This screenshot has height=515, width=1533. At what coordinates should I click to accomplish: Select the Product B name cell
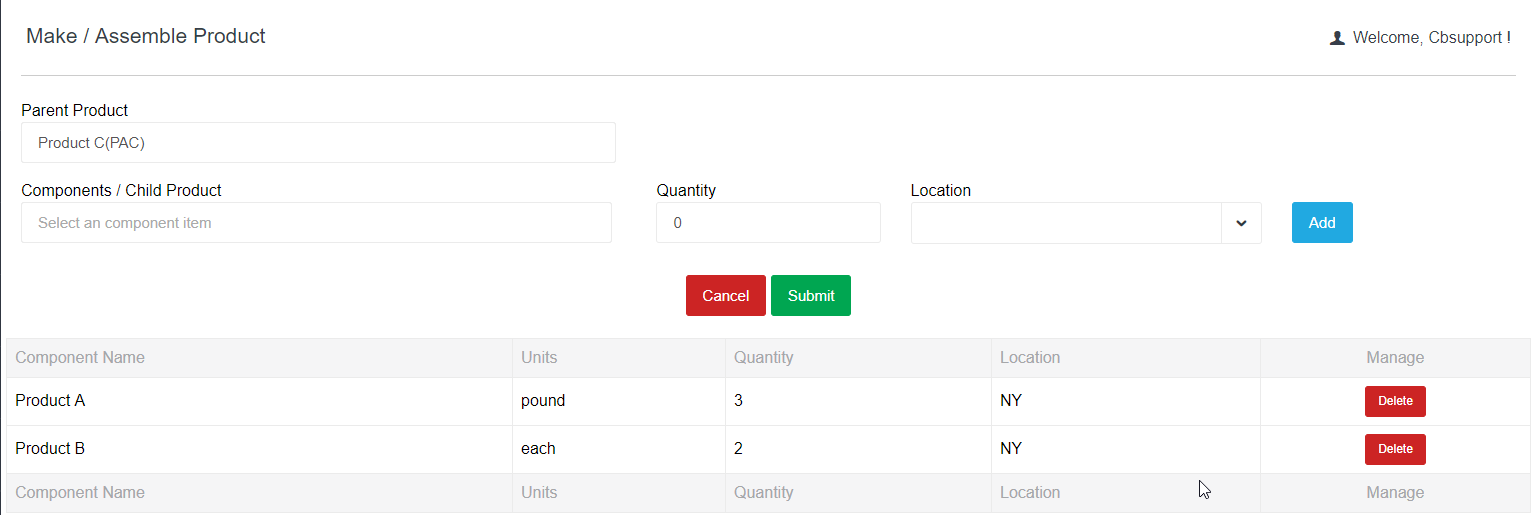[x=50, y=449]
